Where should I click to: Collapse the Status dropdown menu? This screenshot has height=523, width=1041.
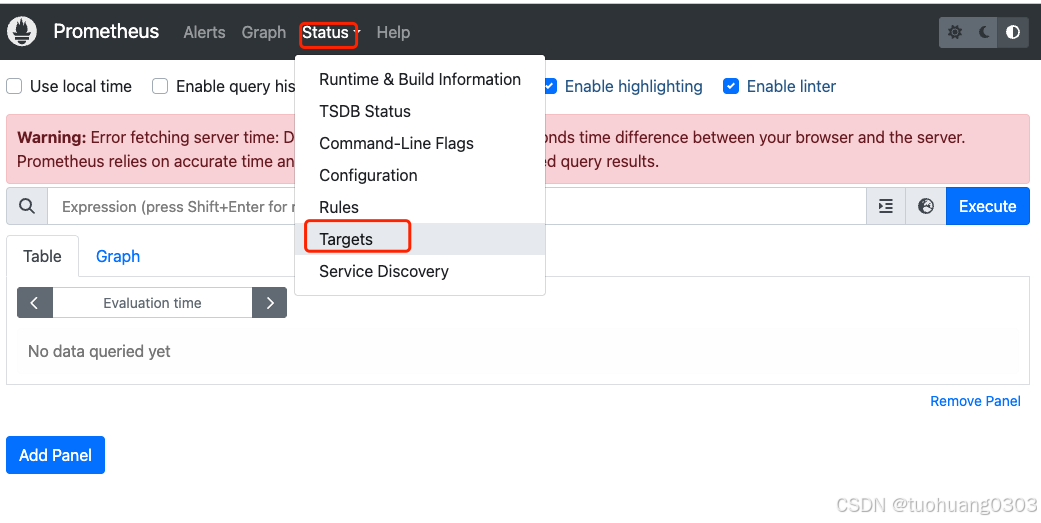(329, 33)
